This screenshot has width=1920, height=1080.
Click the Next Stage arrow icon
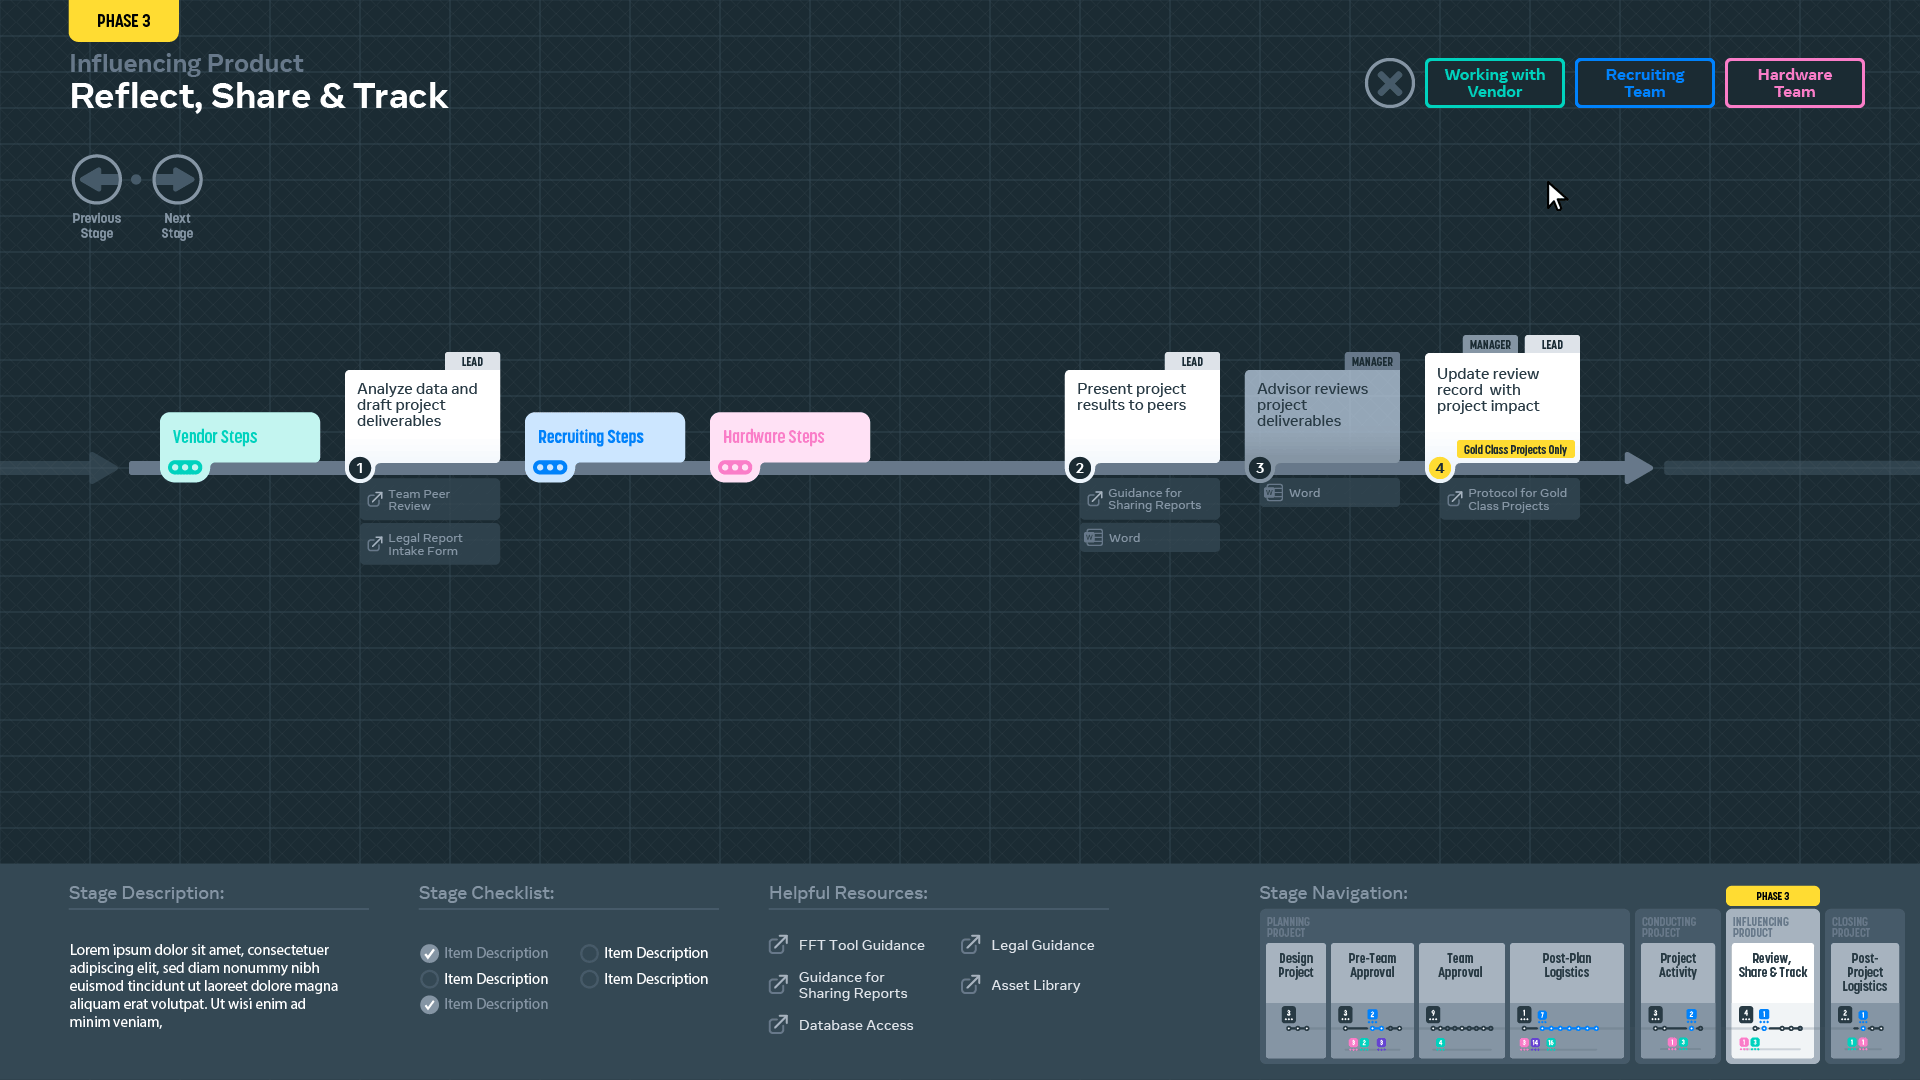(177, 180)
